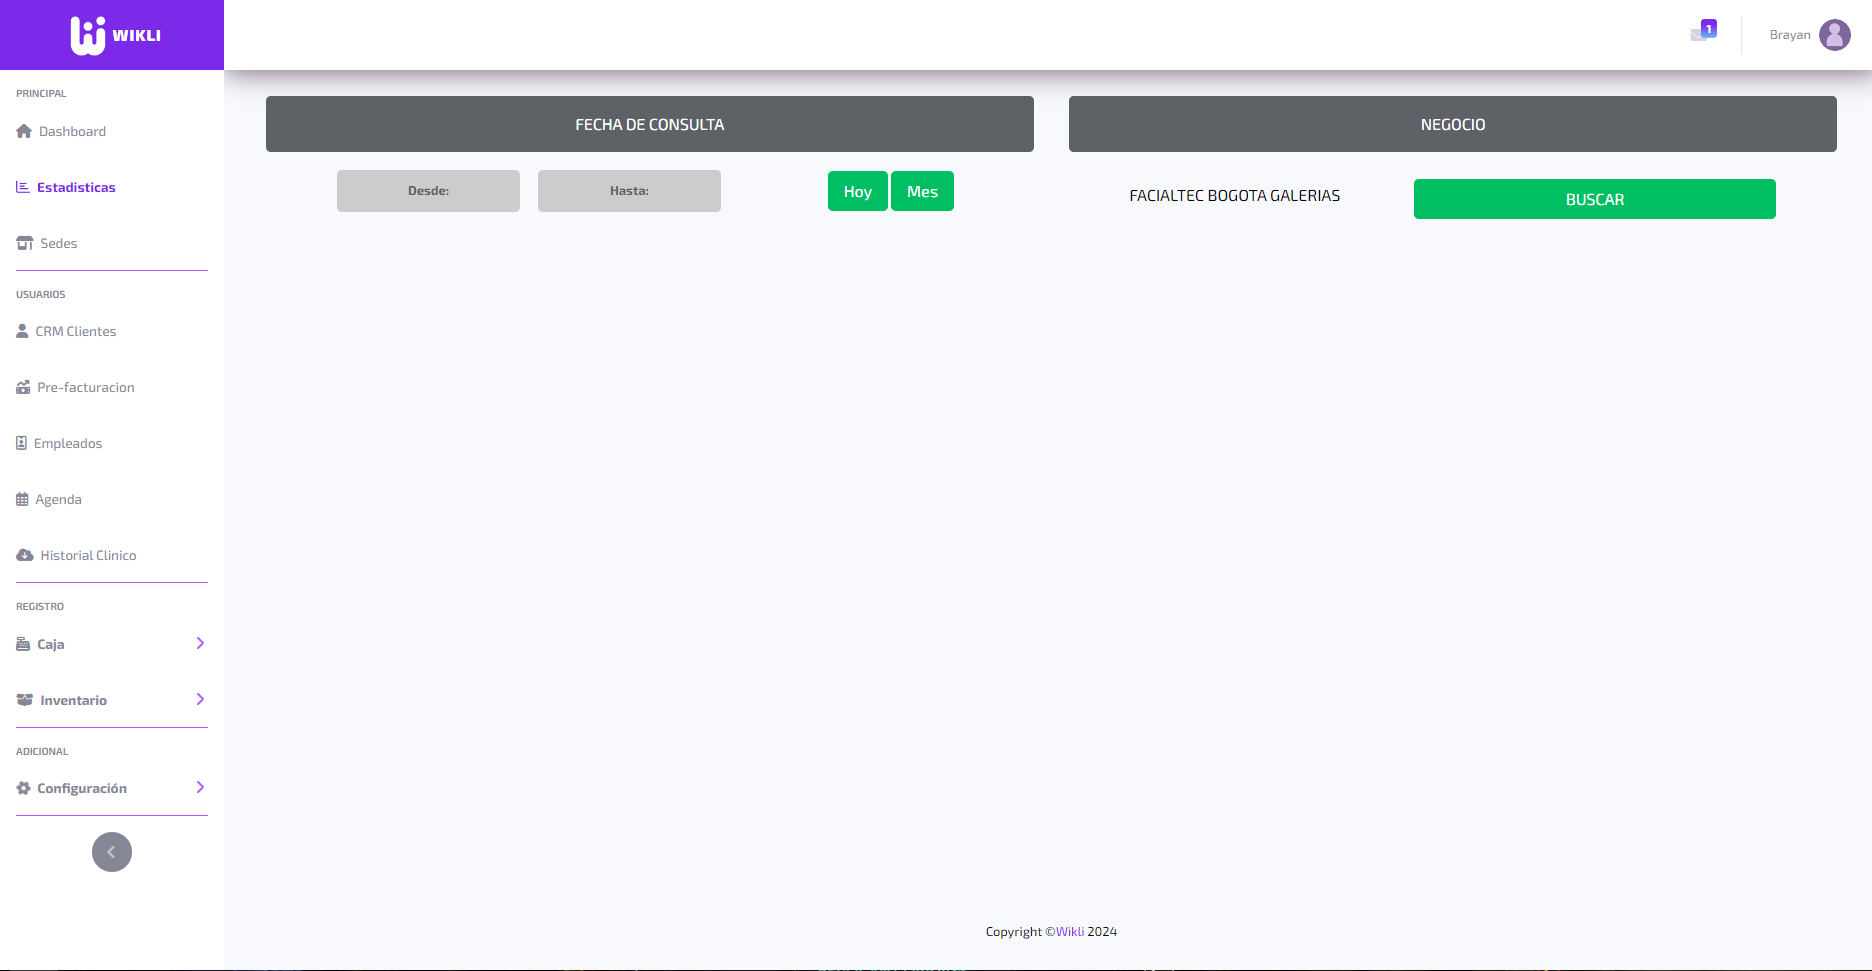1872x971 pixels.
Task: Click the Hasta date field
Action: [x=629, y=191]
